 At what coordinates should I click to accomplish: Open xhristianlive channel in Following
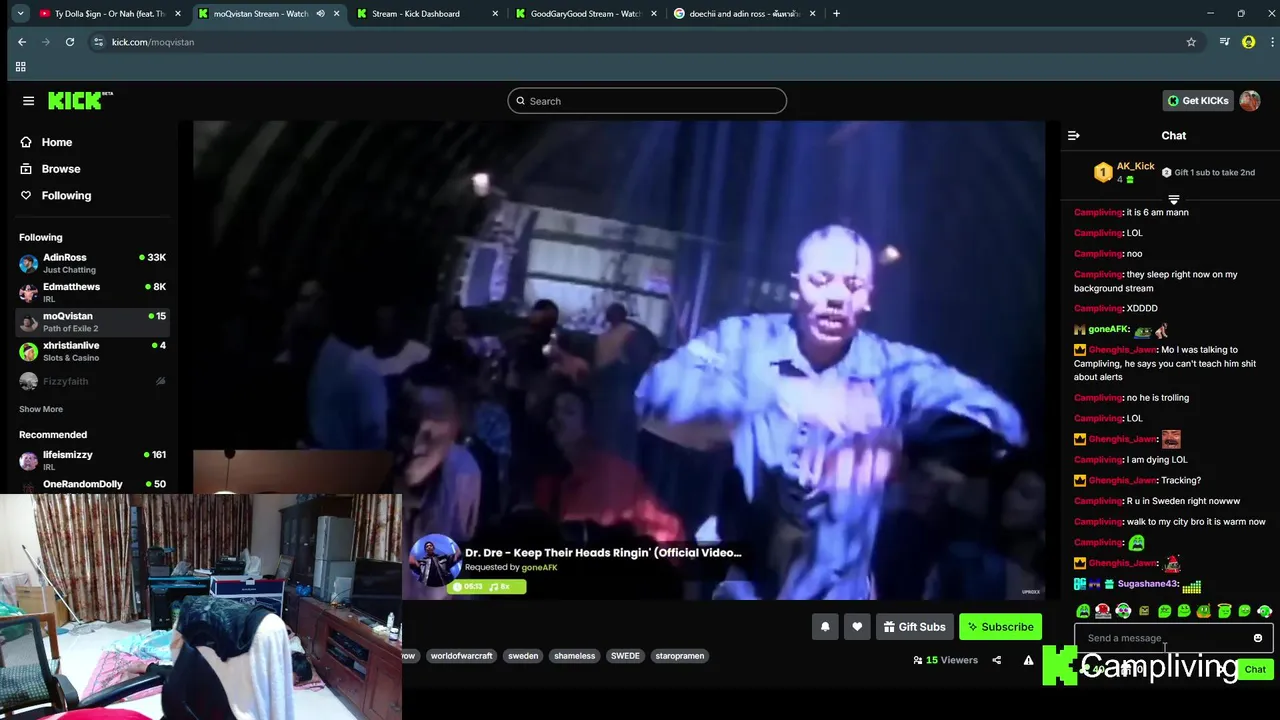pos(92,352)
